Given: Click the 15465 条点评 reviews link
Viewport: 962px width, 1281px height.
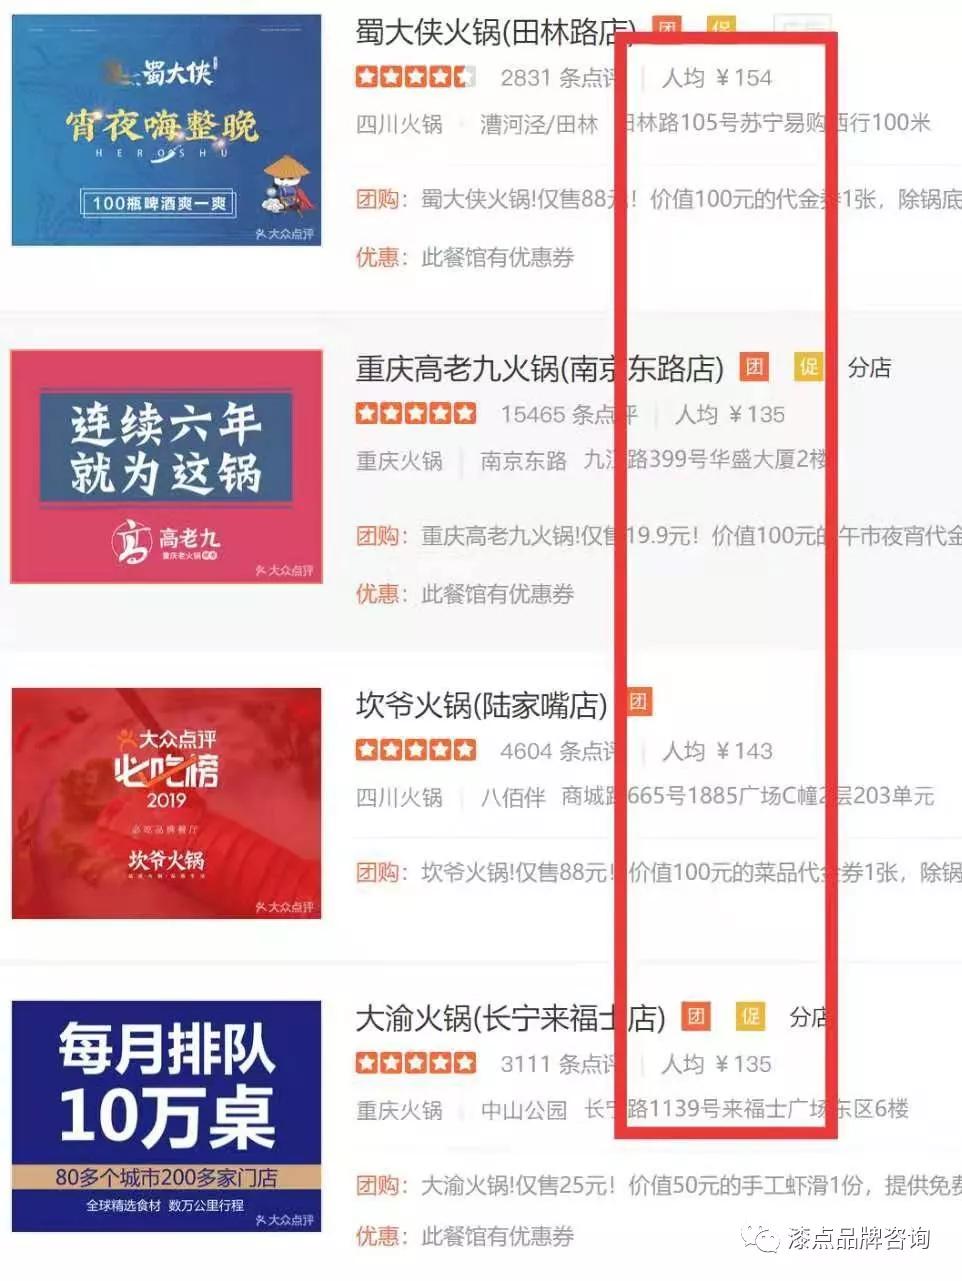Looking at the screenshot, I should point(569,414).
